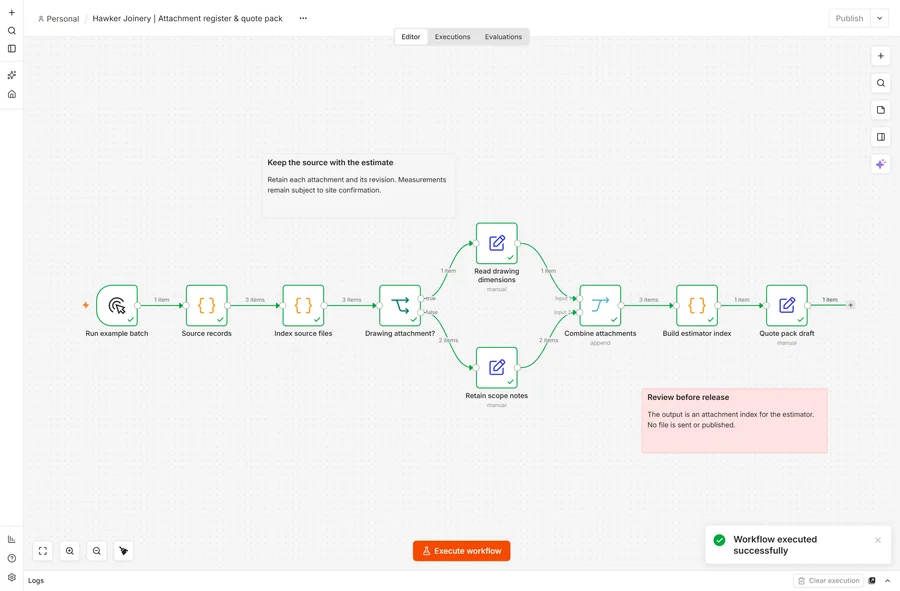Select the Source records code node

pyautogui.click(x=207, y=305)
